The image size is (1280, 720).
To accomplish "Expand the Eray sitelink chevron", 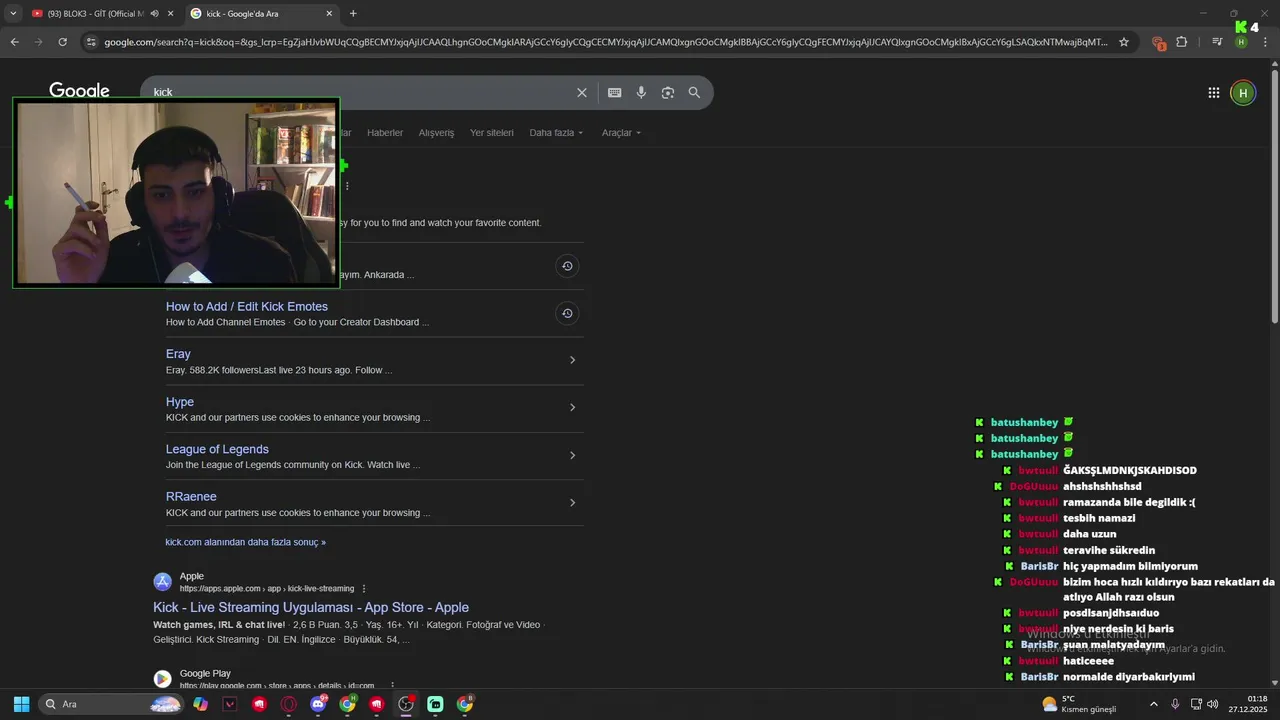I will [x=572, y=360].
